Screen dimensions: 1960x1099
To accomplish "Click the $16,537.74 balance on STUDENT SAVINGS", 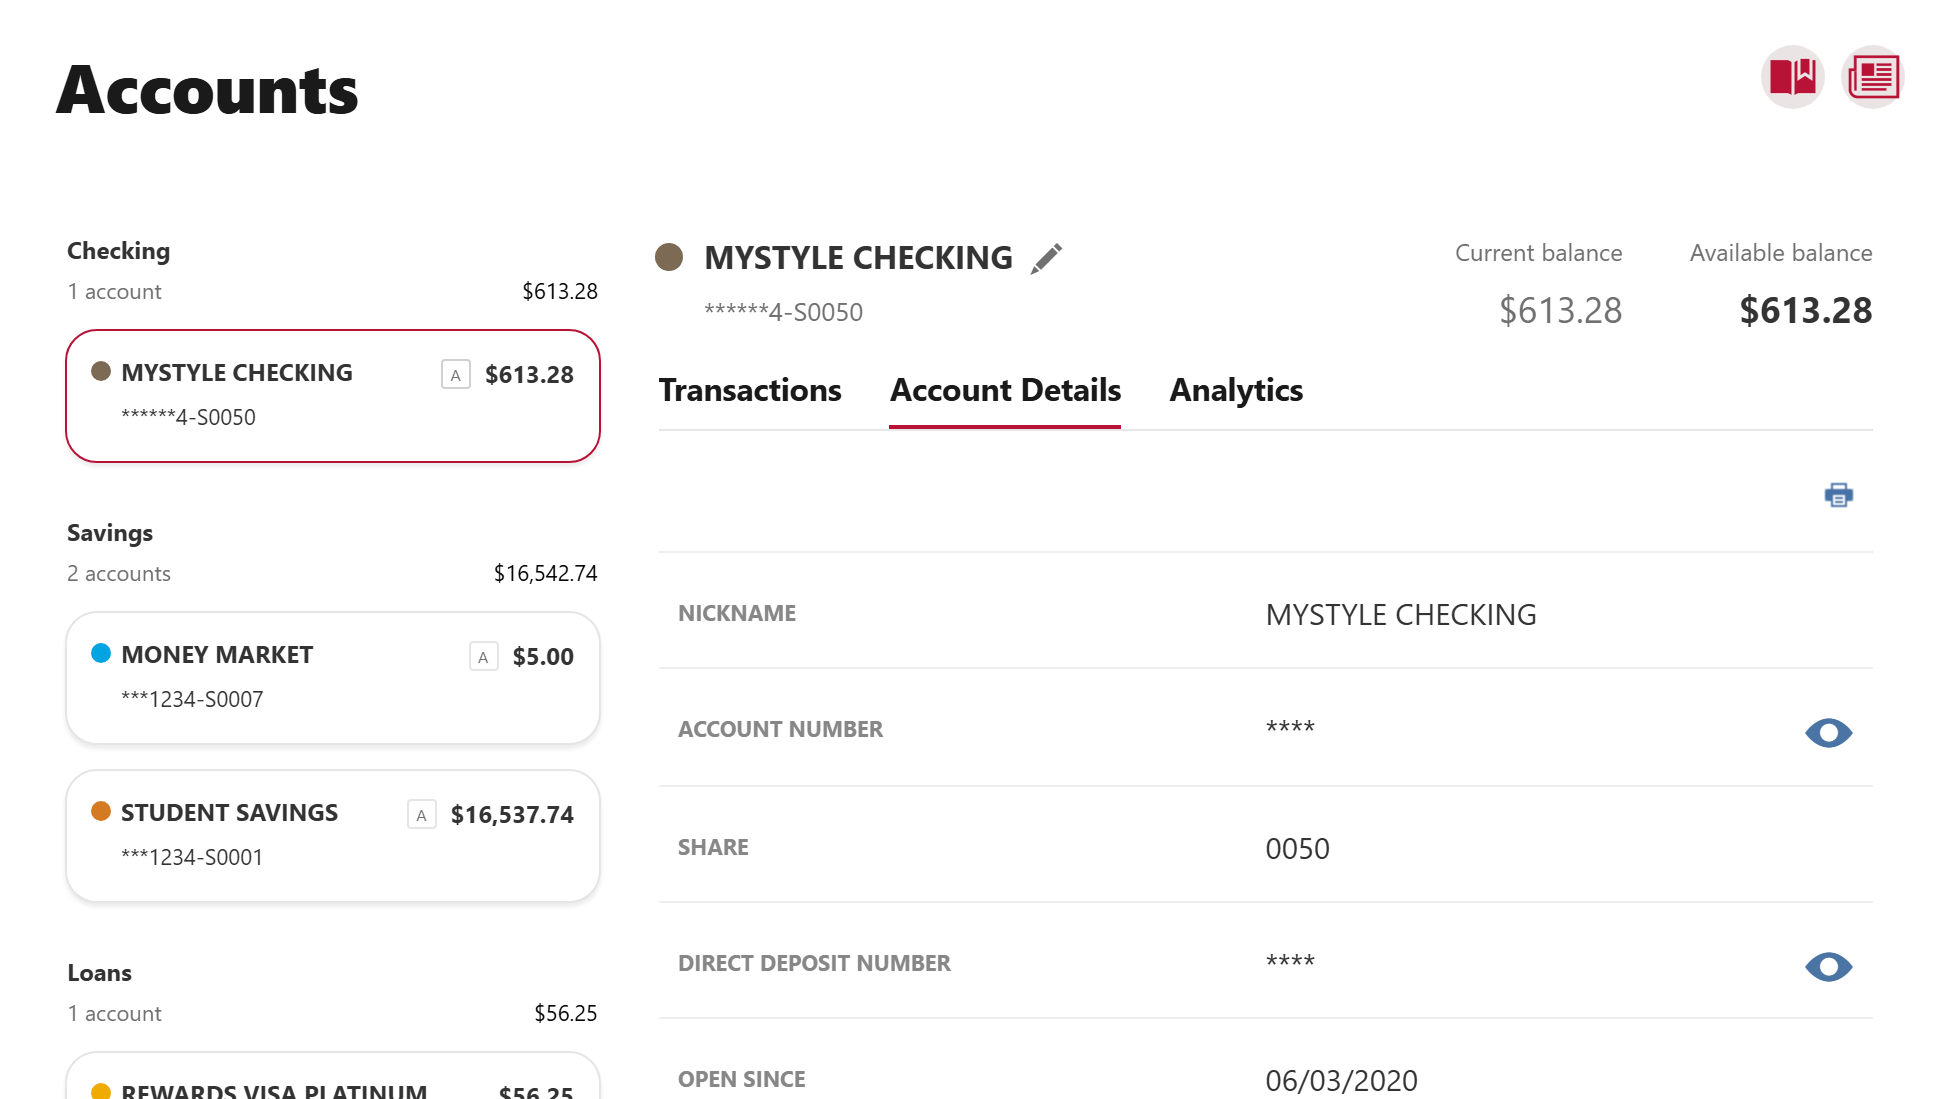I will 512,815.
